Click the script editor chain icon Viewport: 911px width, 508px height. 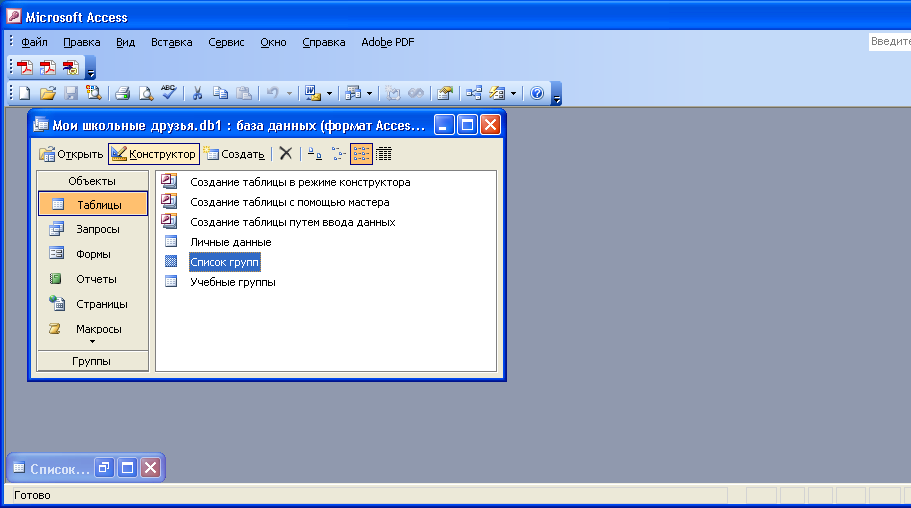tap(416, 93)
